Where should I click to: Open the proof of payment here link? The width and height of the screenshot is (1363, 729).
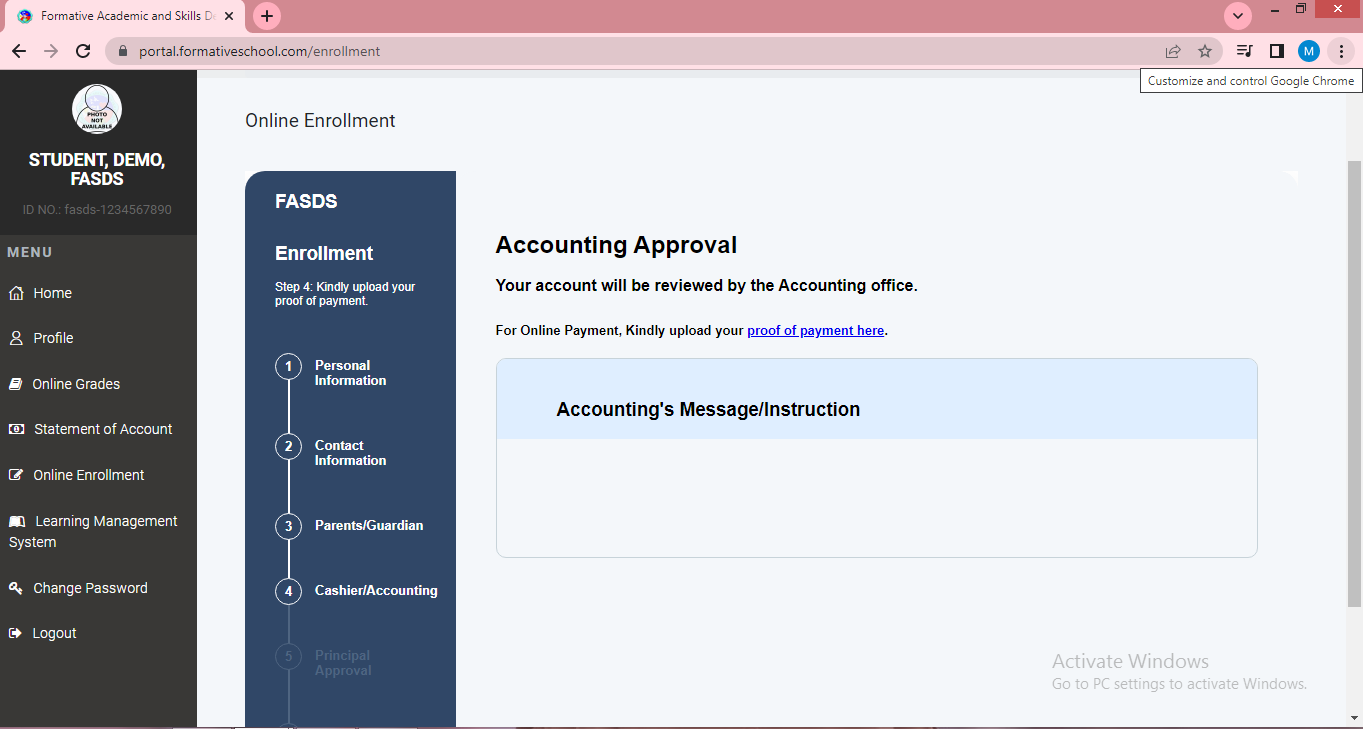coord(815,330)
